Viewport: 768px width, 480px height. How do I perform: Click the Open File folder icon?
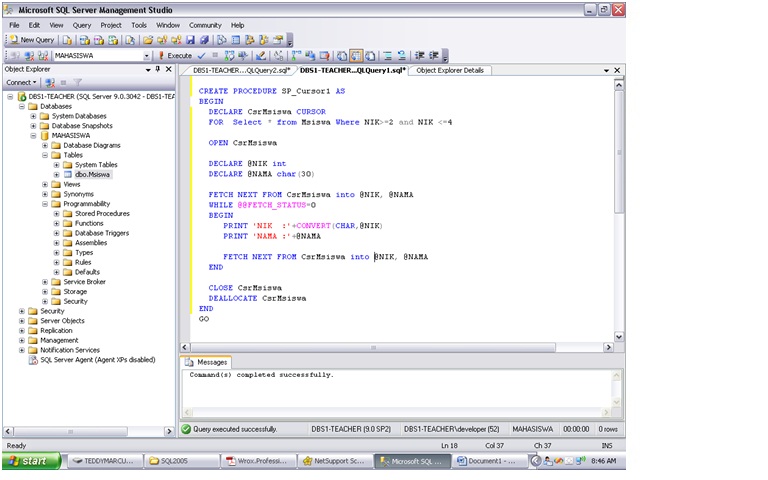(147, 40)
